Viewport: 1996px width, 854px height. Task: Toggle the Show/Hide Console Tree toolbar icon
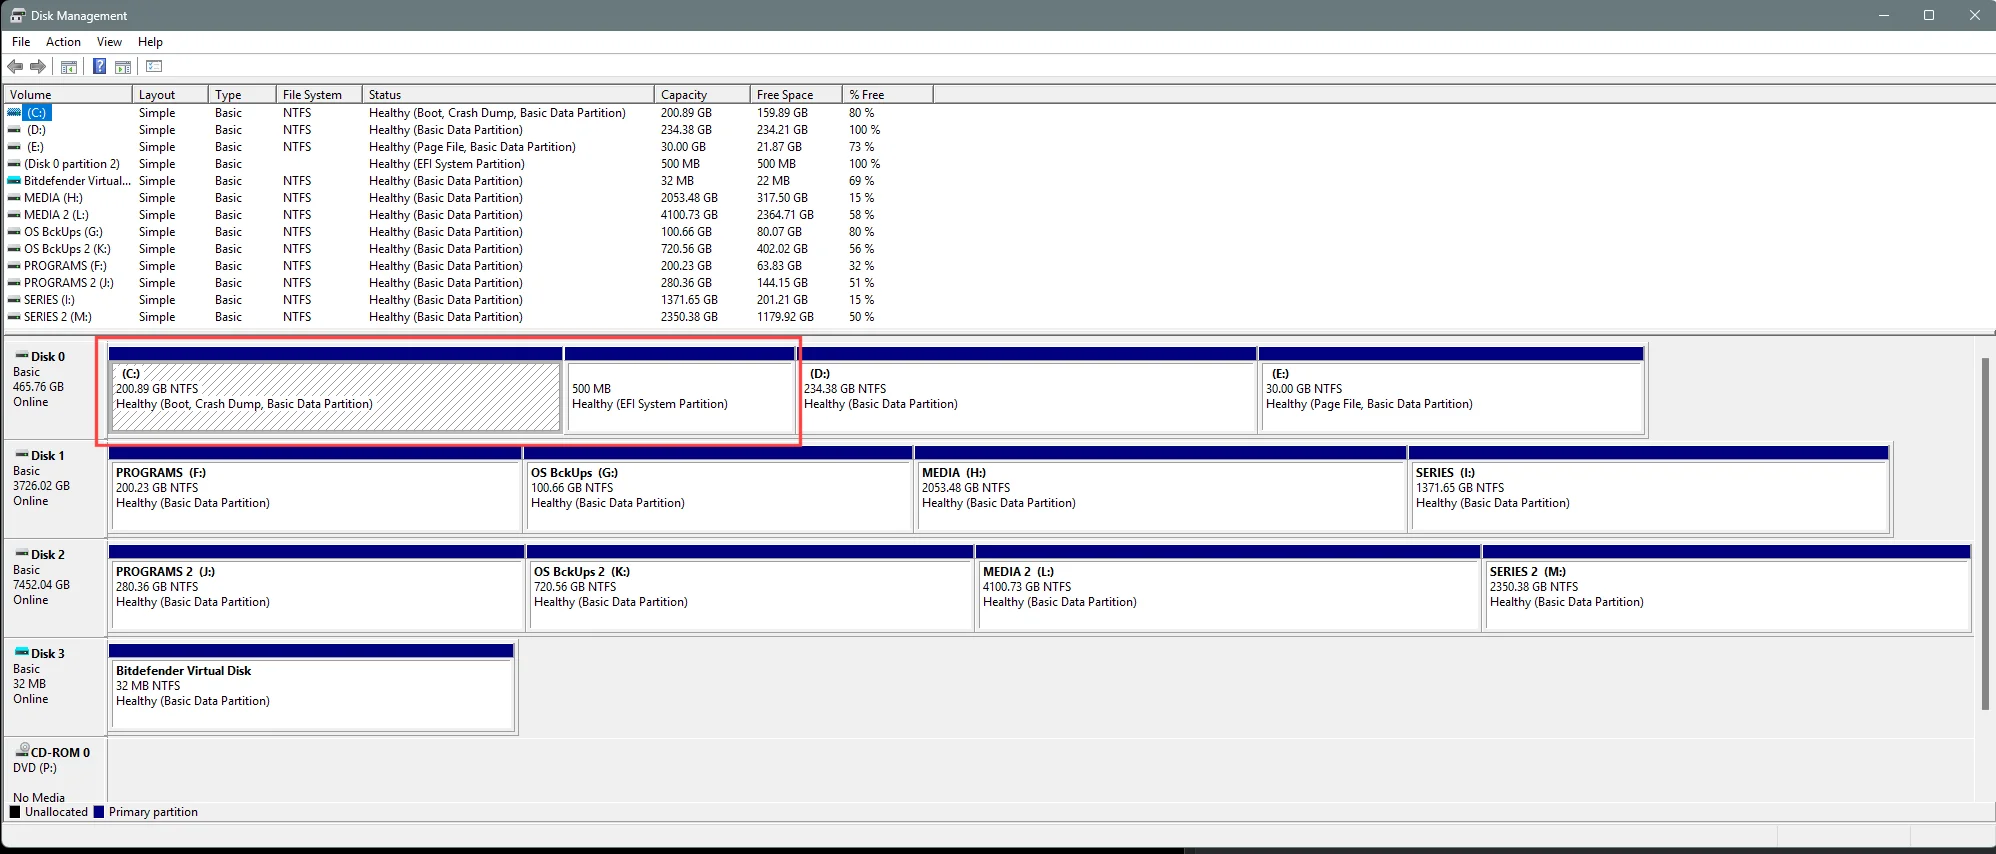[x=69, y=67]
